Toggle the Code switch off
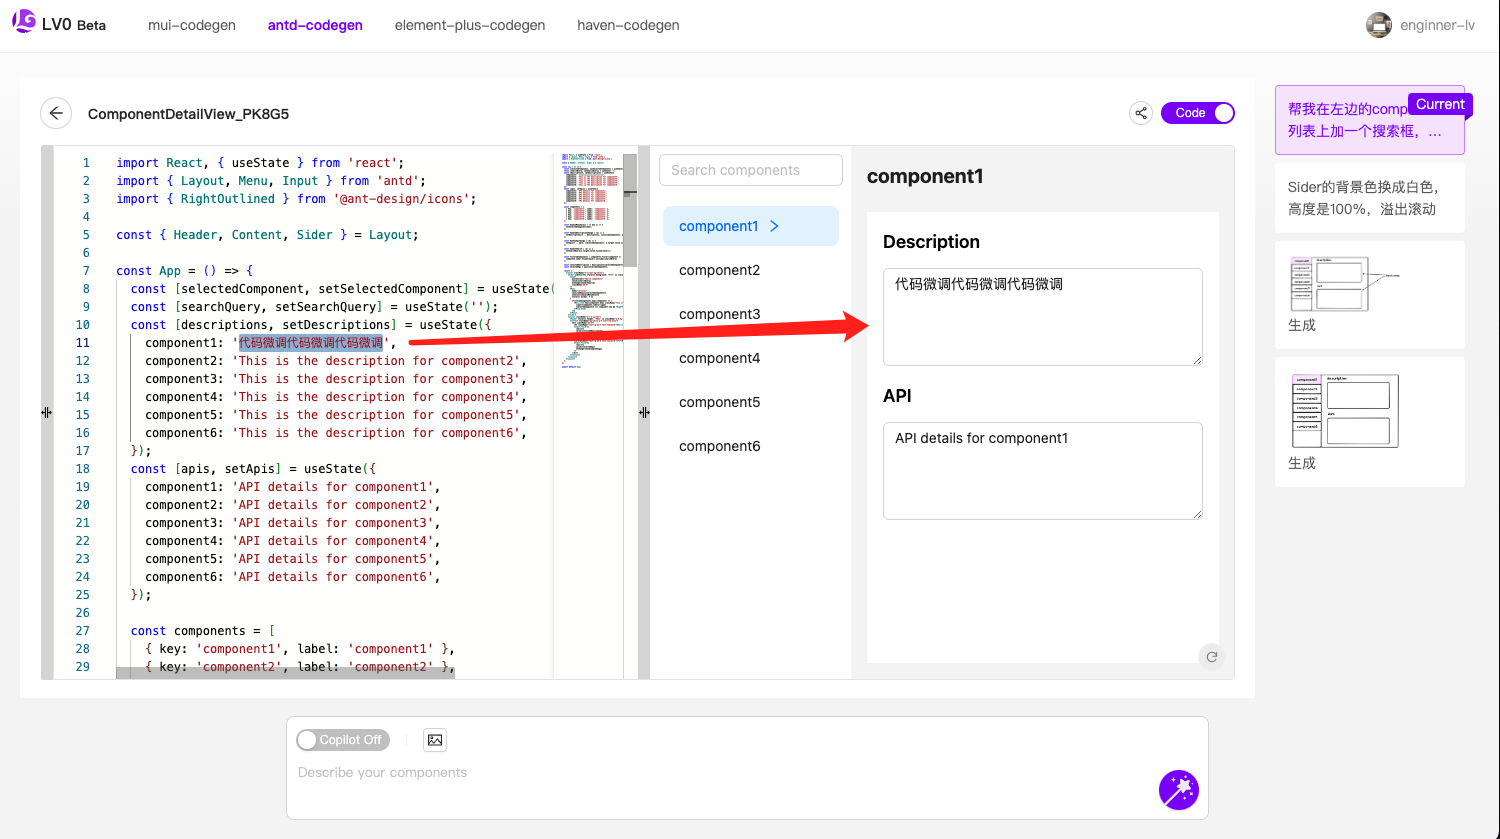 coord(1198,113)
